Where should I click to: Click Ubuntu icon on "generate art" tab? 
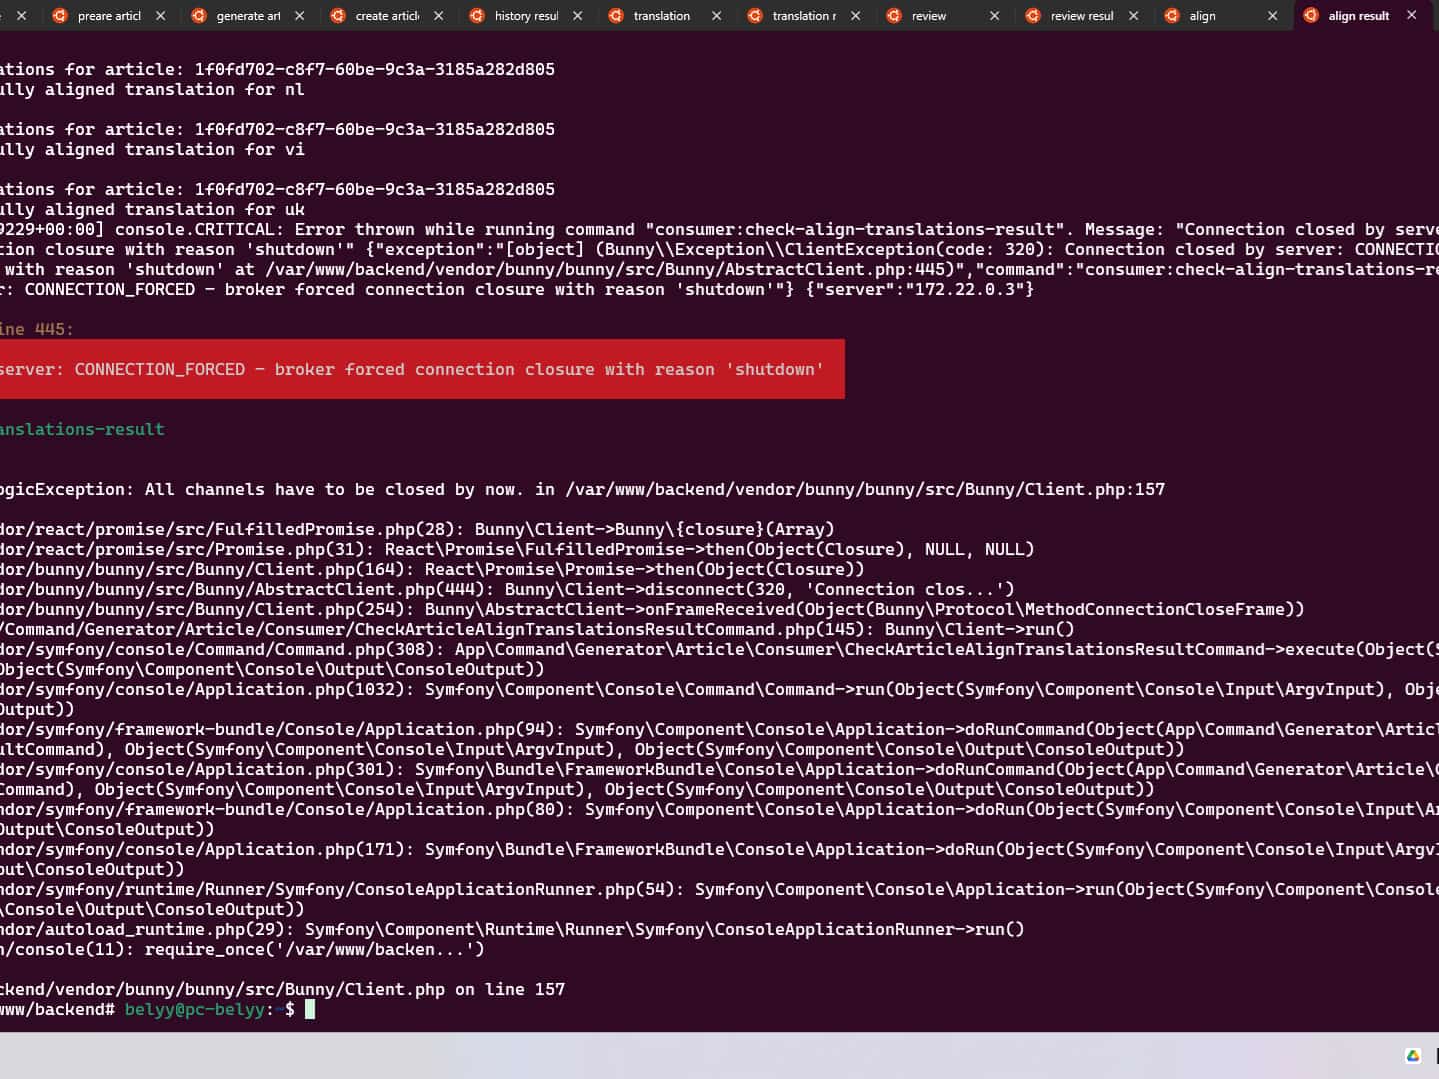click(199, 16)
